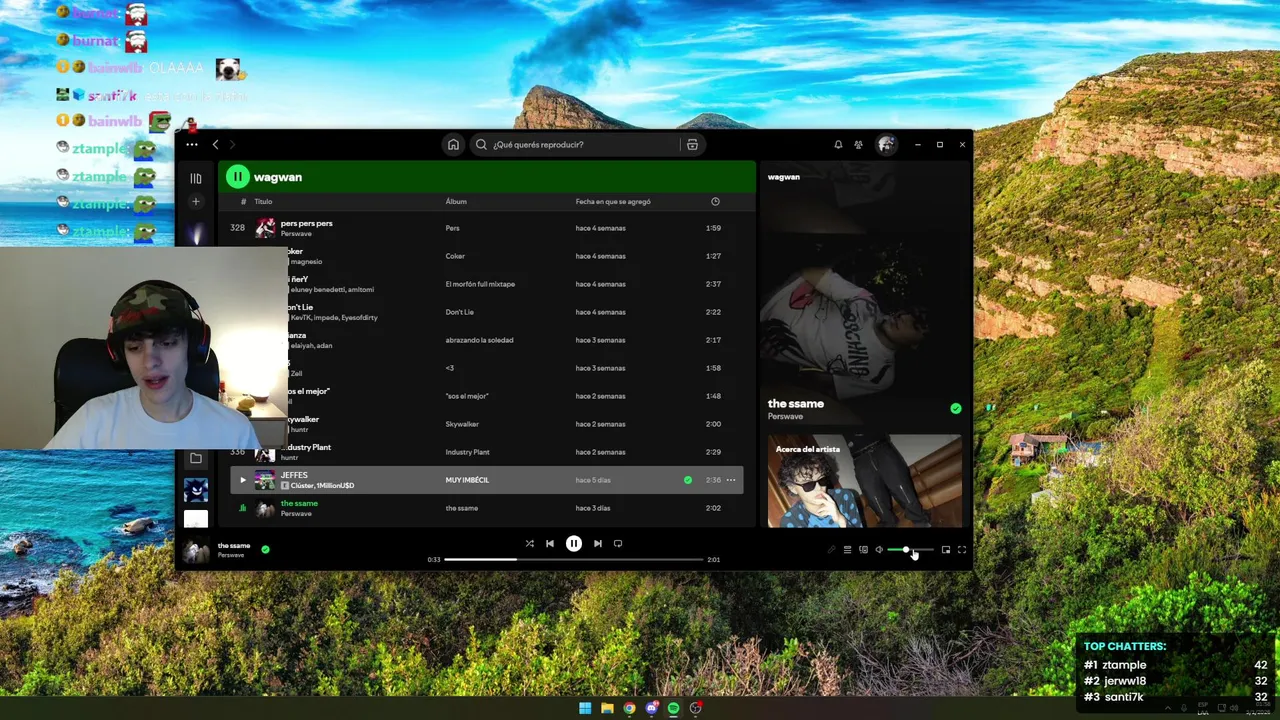Sort the list by Título column

pyautogui.click(x=263, y=201)
